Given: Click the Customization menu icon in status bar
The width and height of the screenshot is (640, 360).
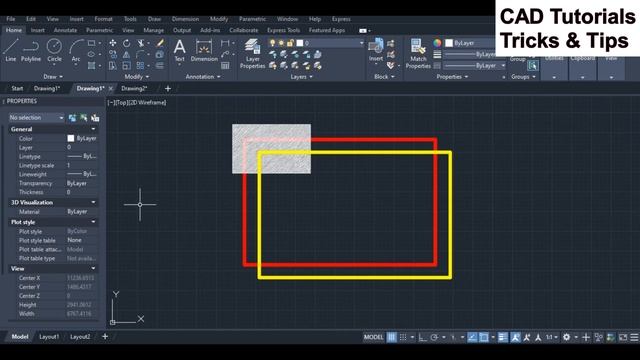Looking at the screenshot, I should point(634,337).
